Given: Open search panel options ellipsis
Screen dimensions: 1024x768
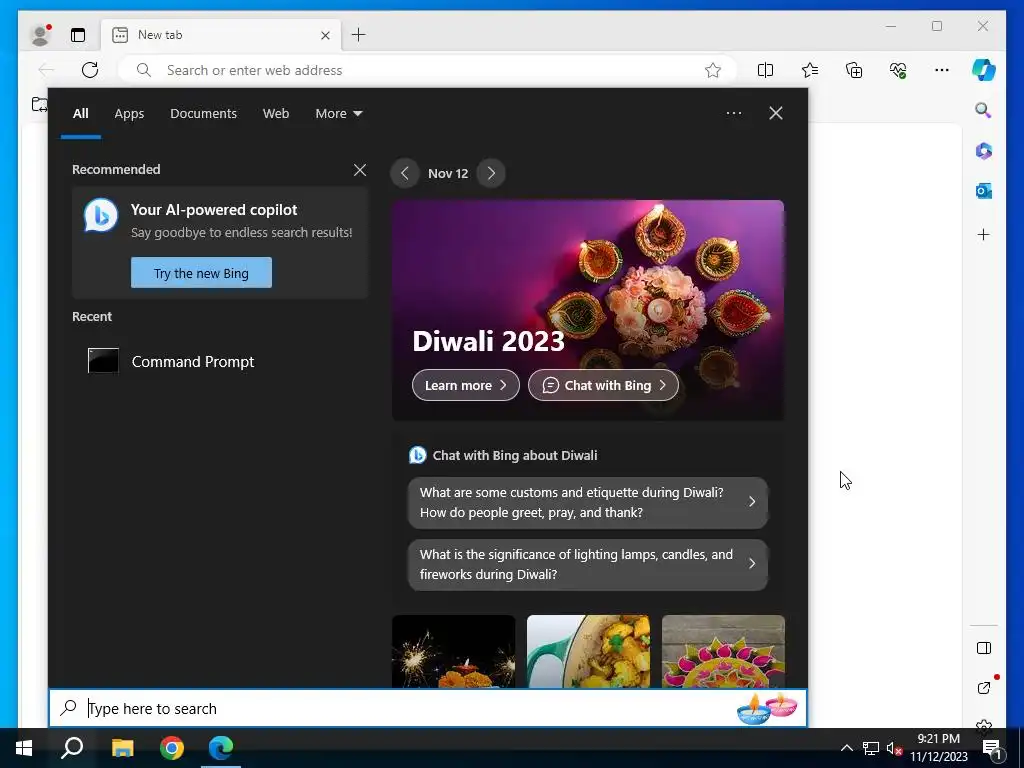Looking at the screenshot, I should [734, 113].
